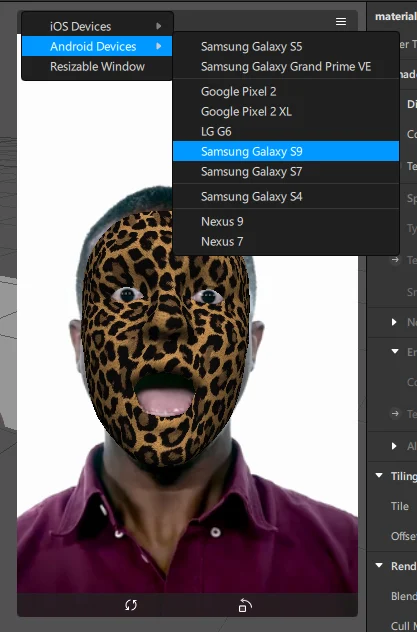The width and height of the screenshot is (417, 632).
Task: Select Samsung Galaxy Grand Prime VE
Action: tap(286, 67)
